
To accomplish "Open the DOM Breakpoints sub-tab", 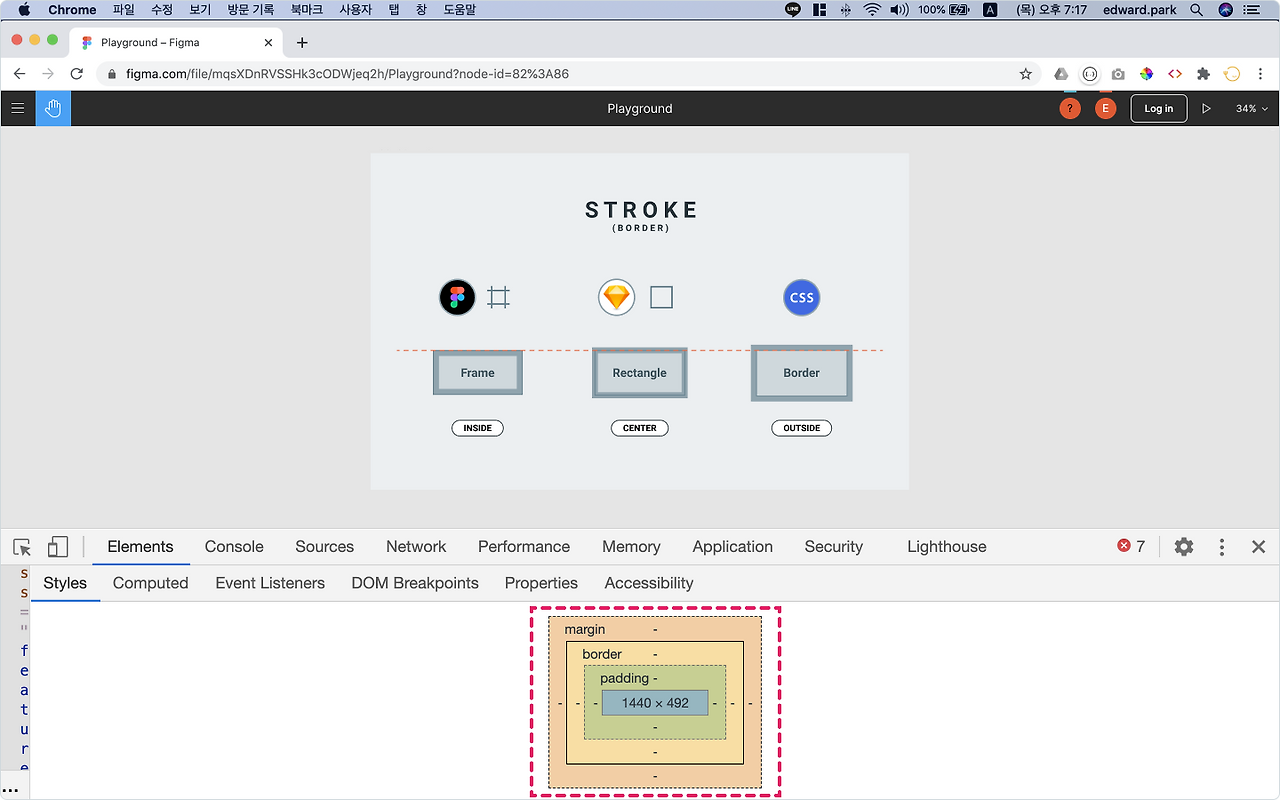I will click(x=415, y=583).
